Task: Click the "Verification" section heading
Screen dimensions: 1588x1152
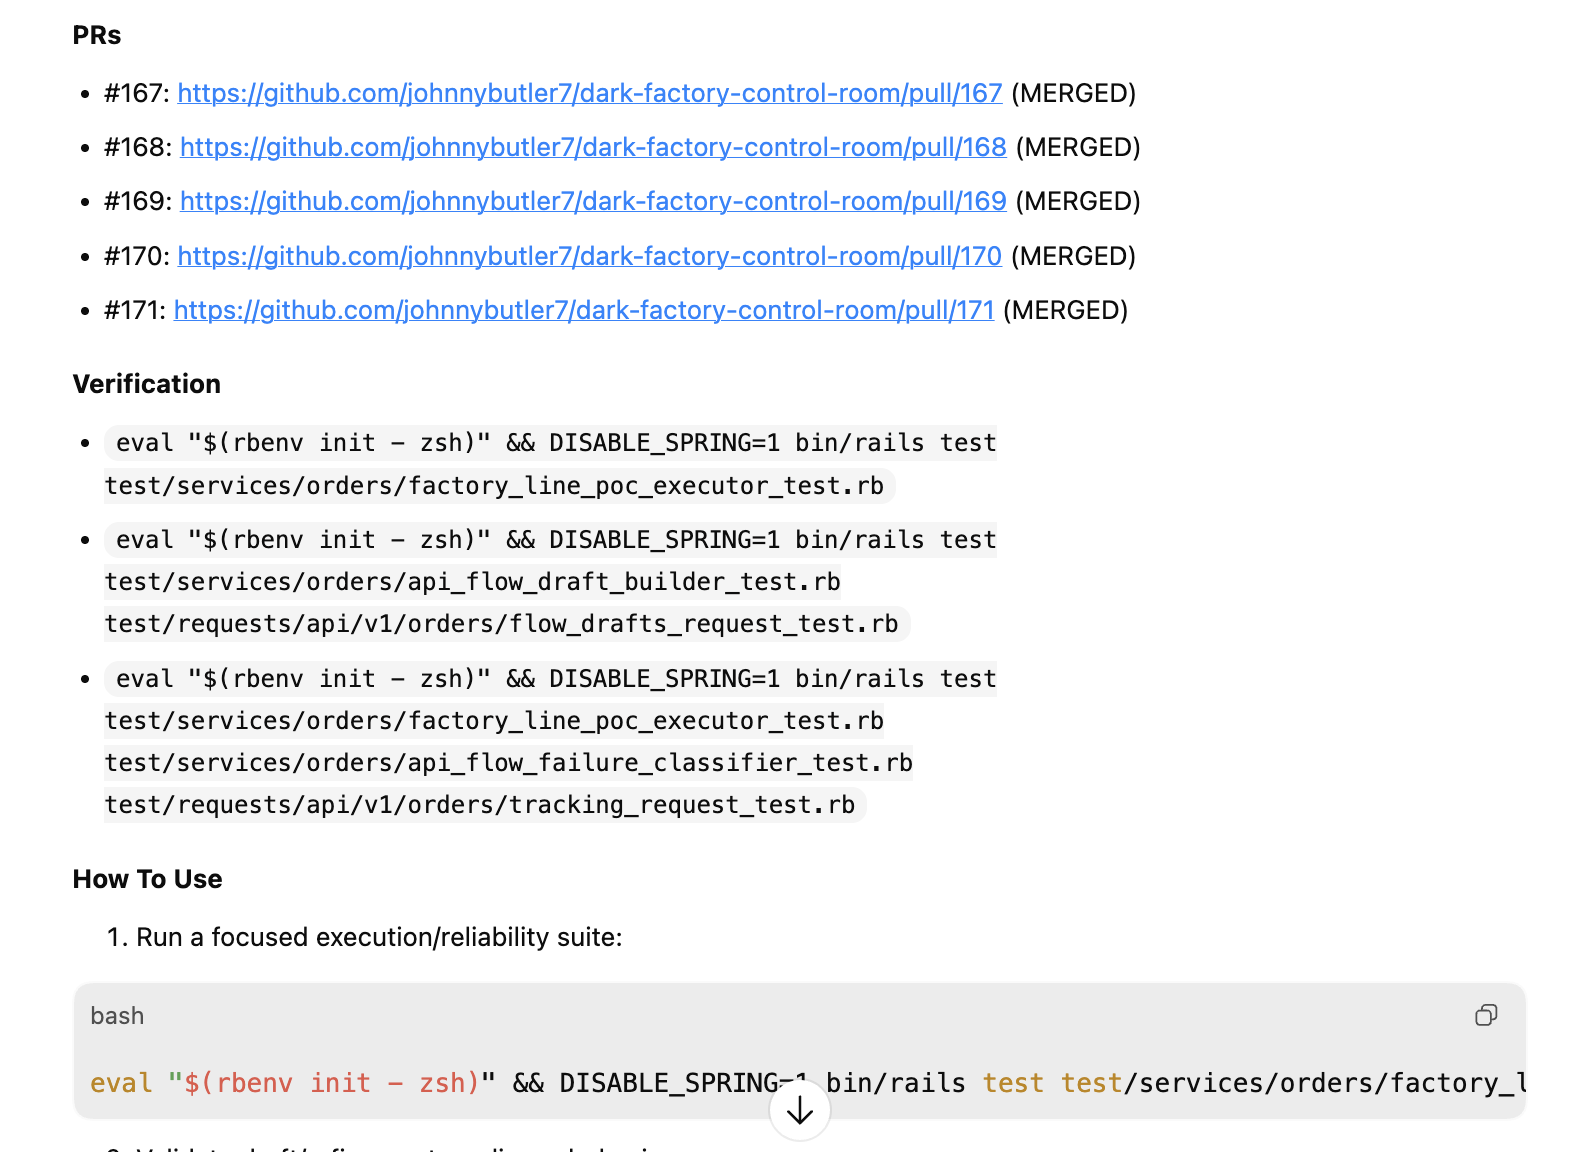Action: [147, 384]
